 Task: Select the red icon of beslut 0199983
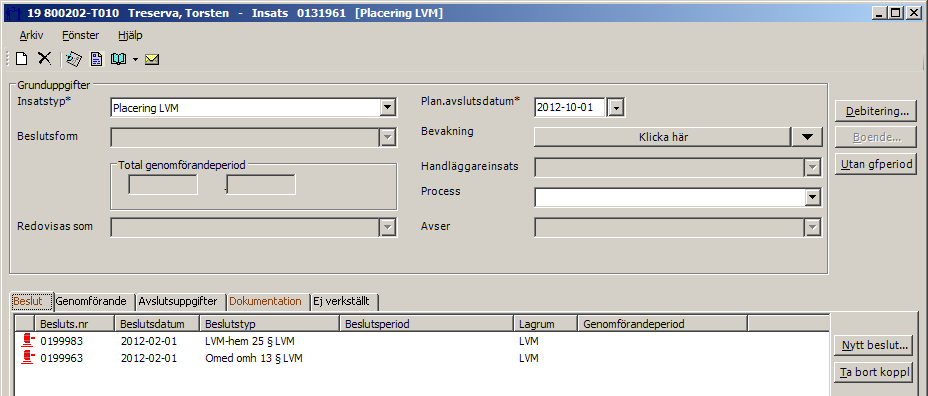click(x=27, y=341)
